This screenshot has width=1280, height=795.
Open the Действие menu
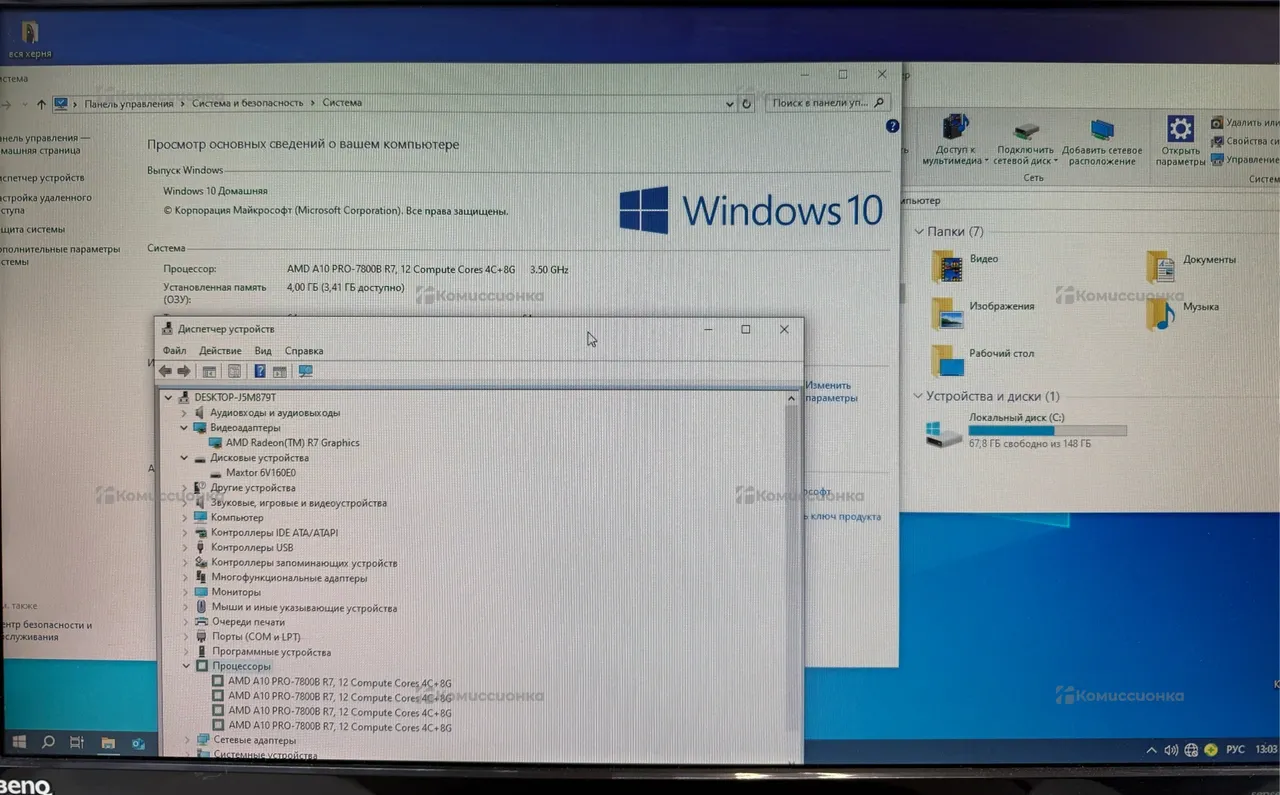(220, 351)
